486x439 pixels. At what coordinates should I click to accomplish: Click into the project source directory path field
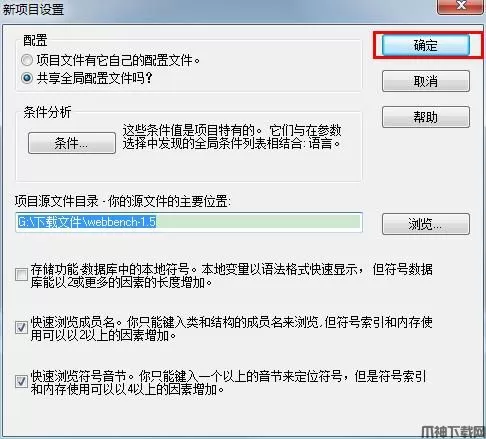pos(189,222)
